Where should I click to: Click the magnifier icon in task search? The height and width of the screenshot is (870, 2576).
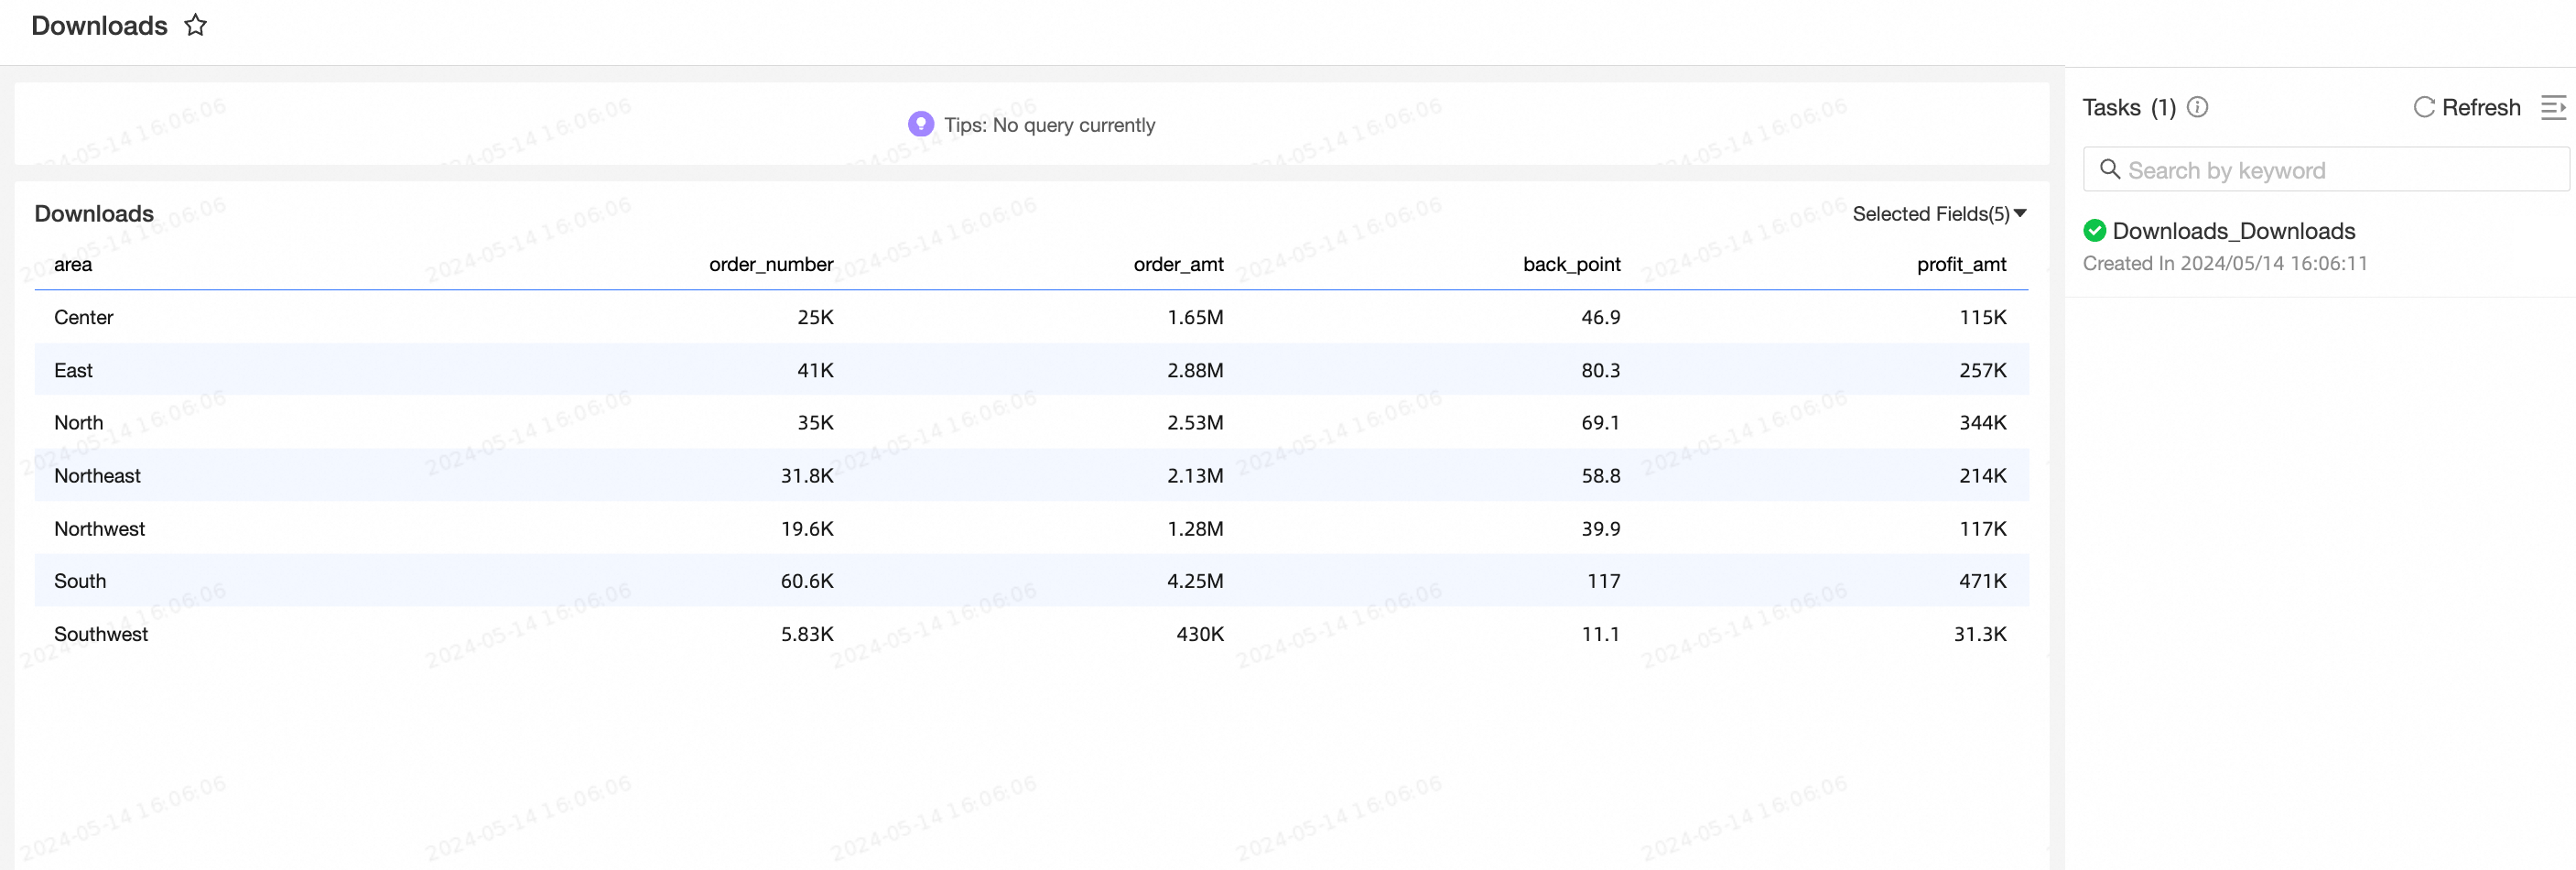[x=2109, y=169]
